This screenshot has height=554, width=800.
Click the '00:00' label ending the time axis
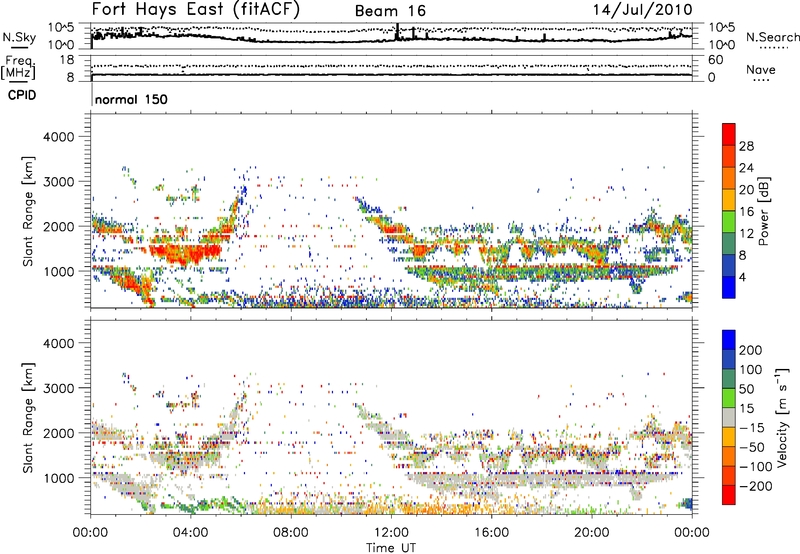(x=692, y=533)
